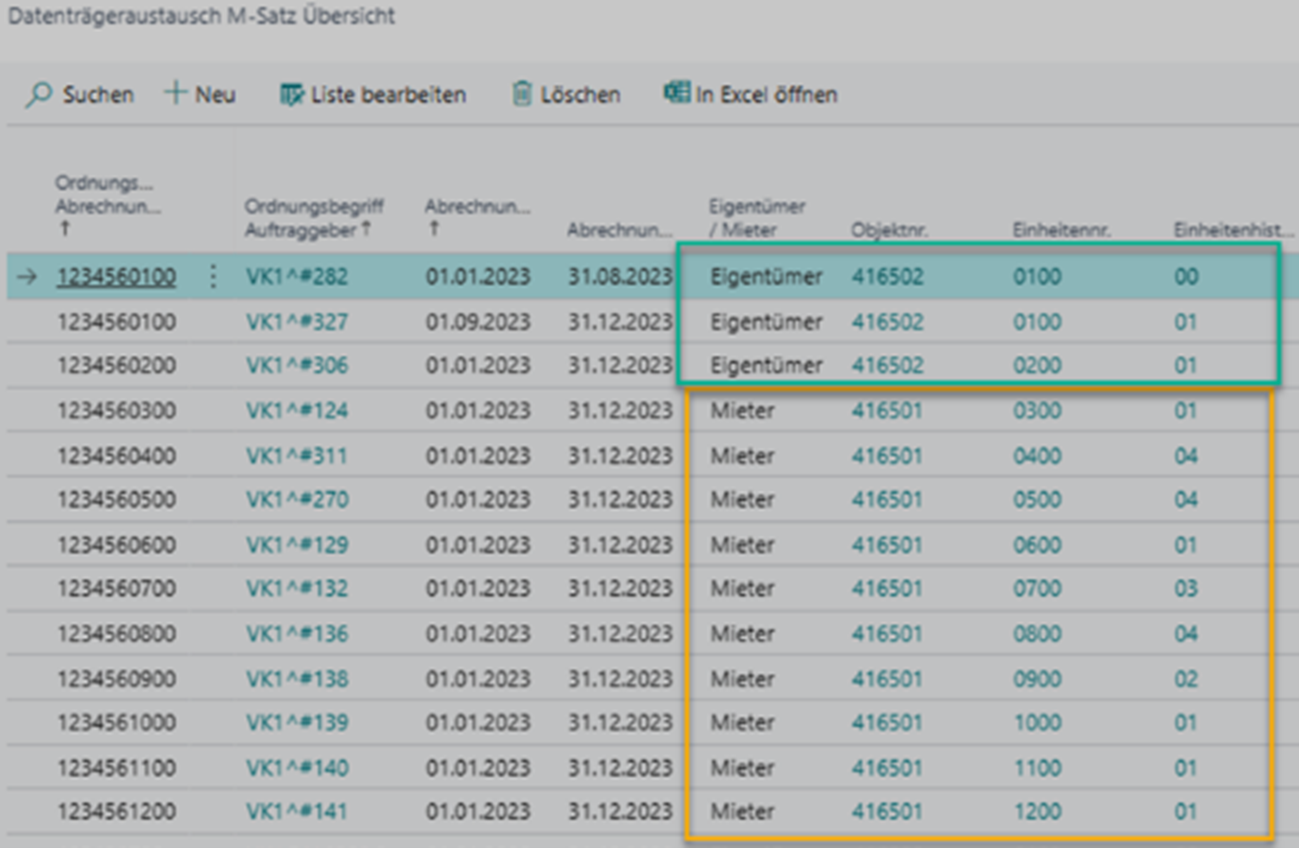Click the Excel icon in toolbar

click(x=676, y=94)
